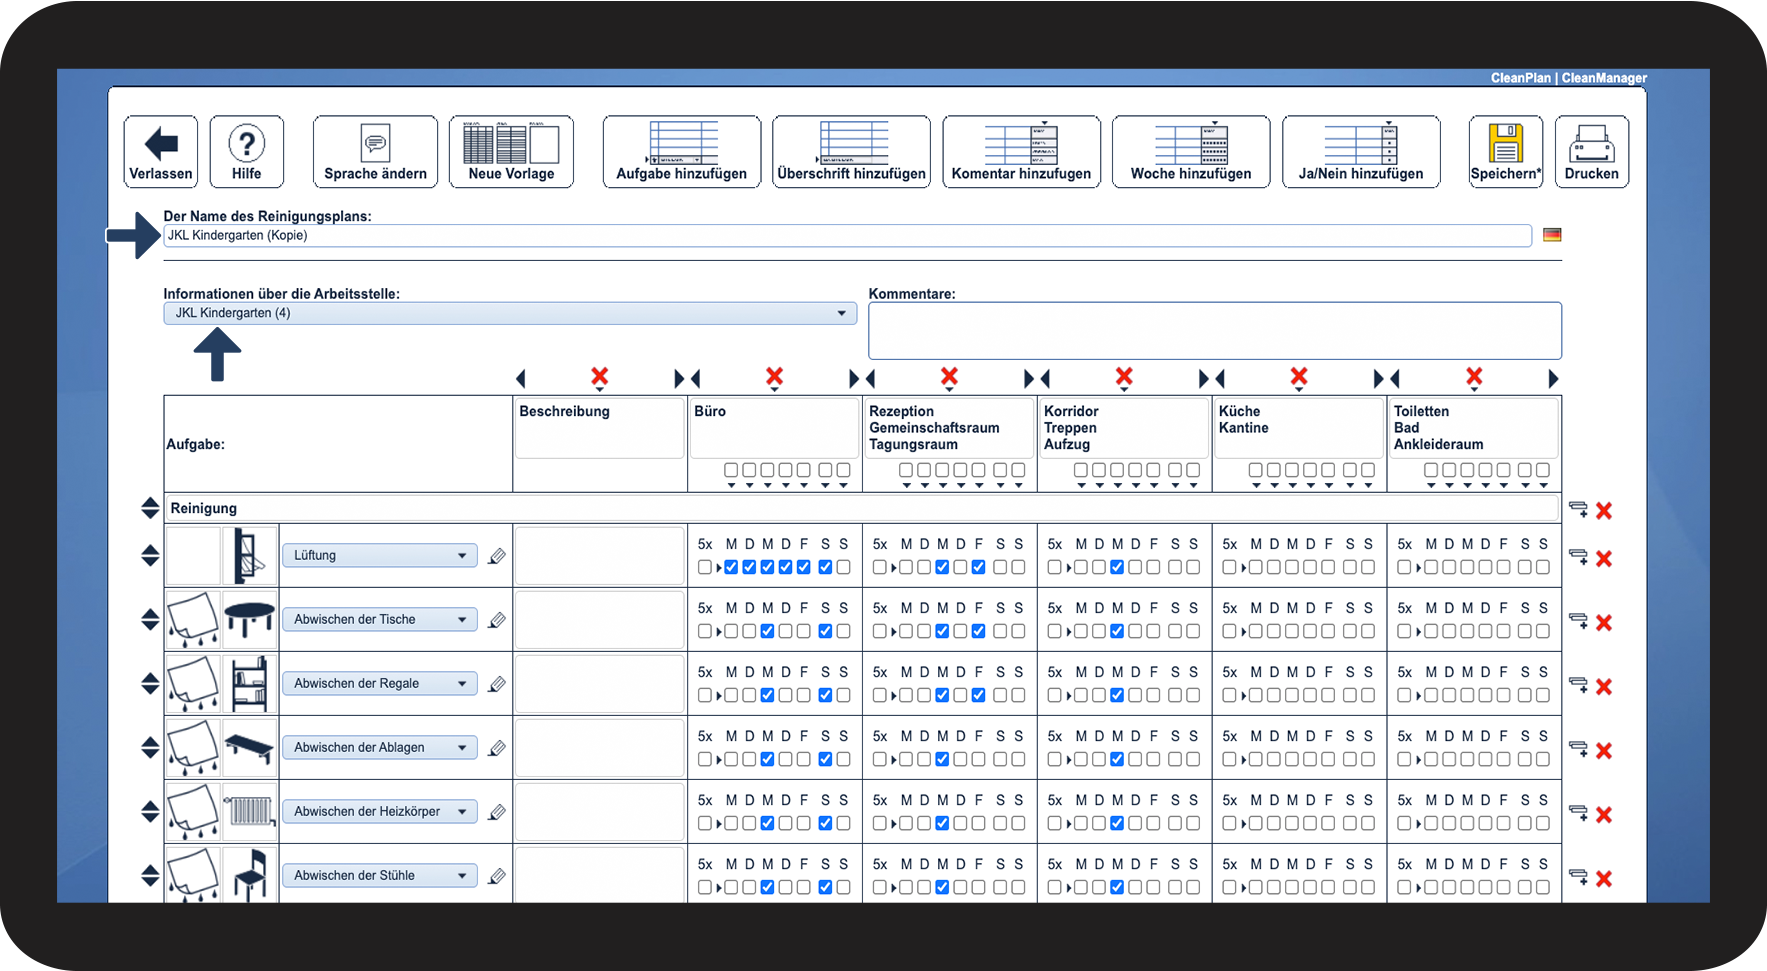Expand the Abwischen der Ablagen dropdown
The width and height of the screenshot is (1767, 971).
coord(379,747)
